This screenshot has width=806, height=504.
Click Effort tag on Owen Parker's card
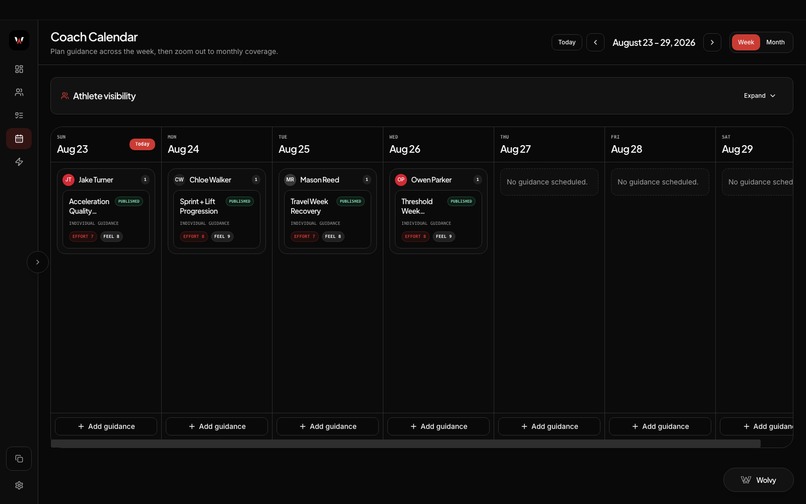[x=415, y=237]
